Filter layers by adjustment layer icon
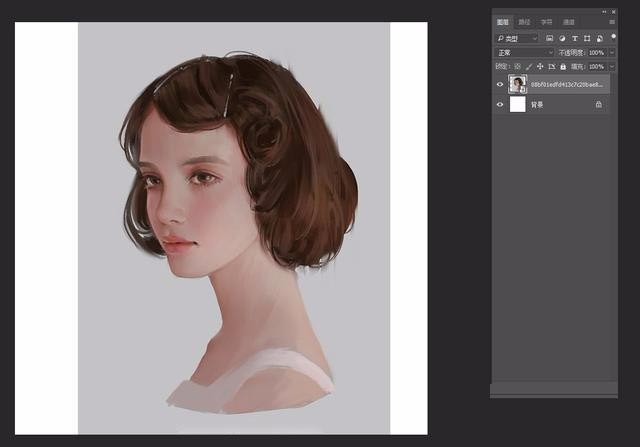This screenshot has width=640, height=447. 561,38
